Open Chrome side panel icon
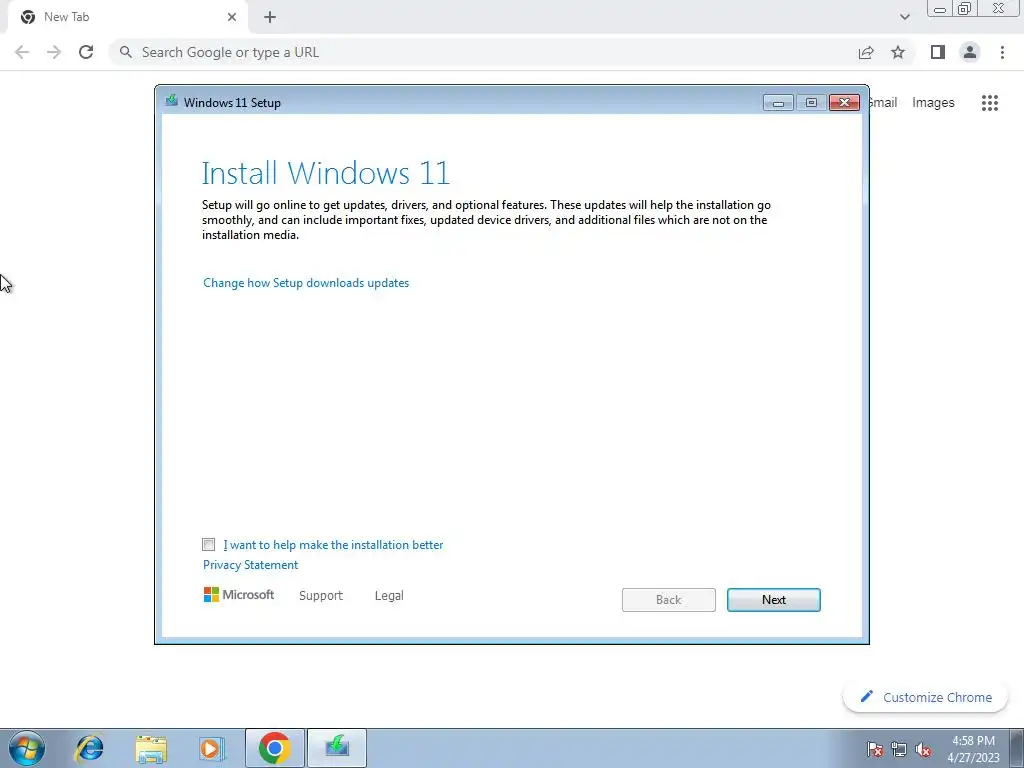Image resolution: width=1024 pixels, height=768 pixels. 938,52
